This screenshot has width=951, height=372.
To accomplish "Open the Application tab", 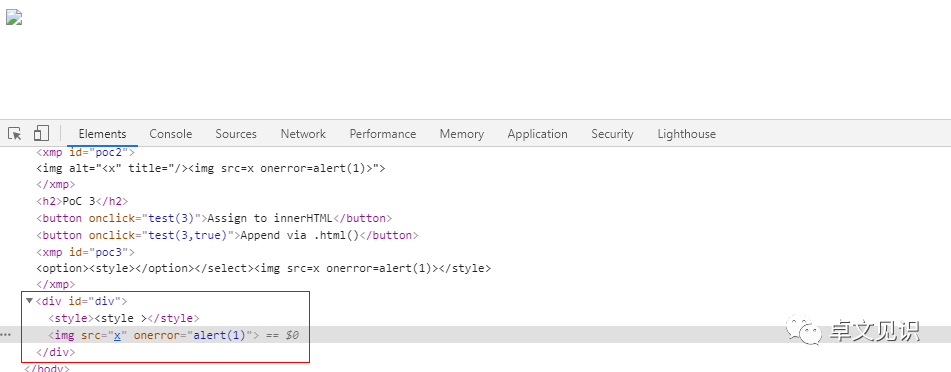I will coord(537,134).
